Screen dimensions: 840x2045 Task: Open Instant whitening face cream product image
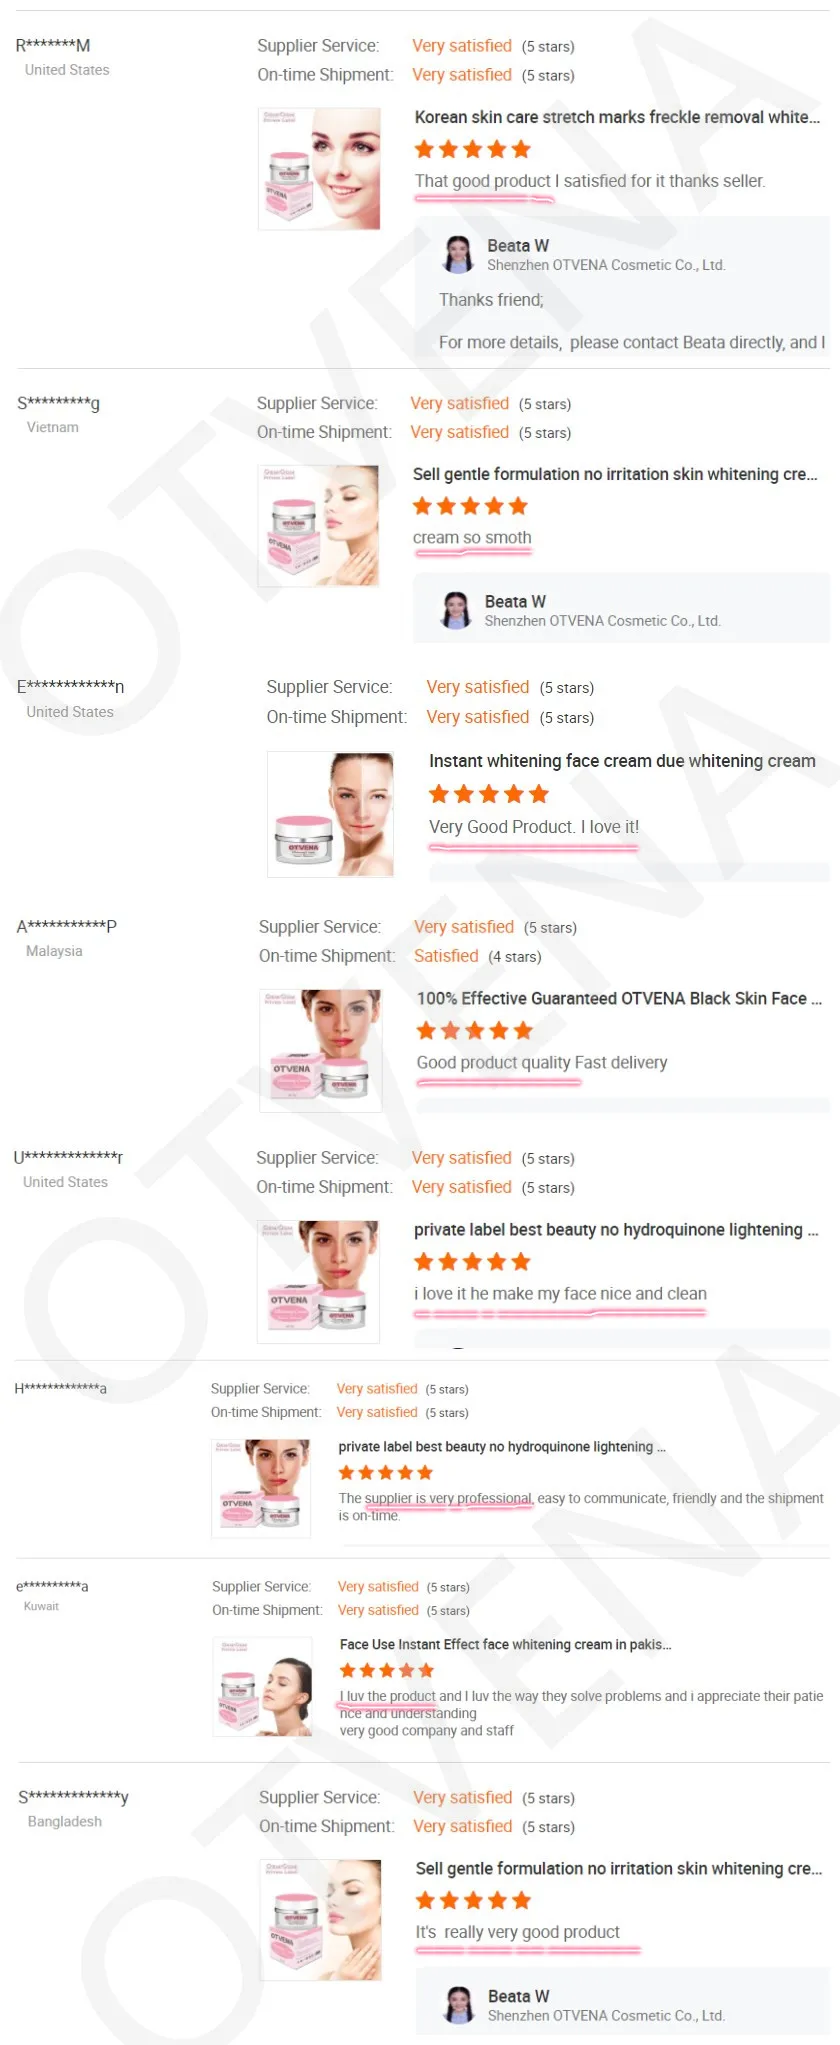click(330, 815)
